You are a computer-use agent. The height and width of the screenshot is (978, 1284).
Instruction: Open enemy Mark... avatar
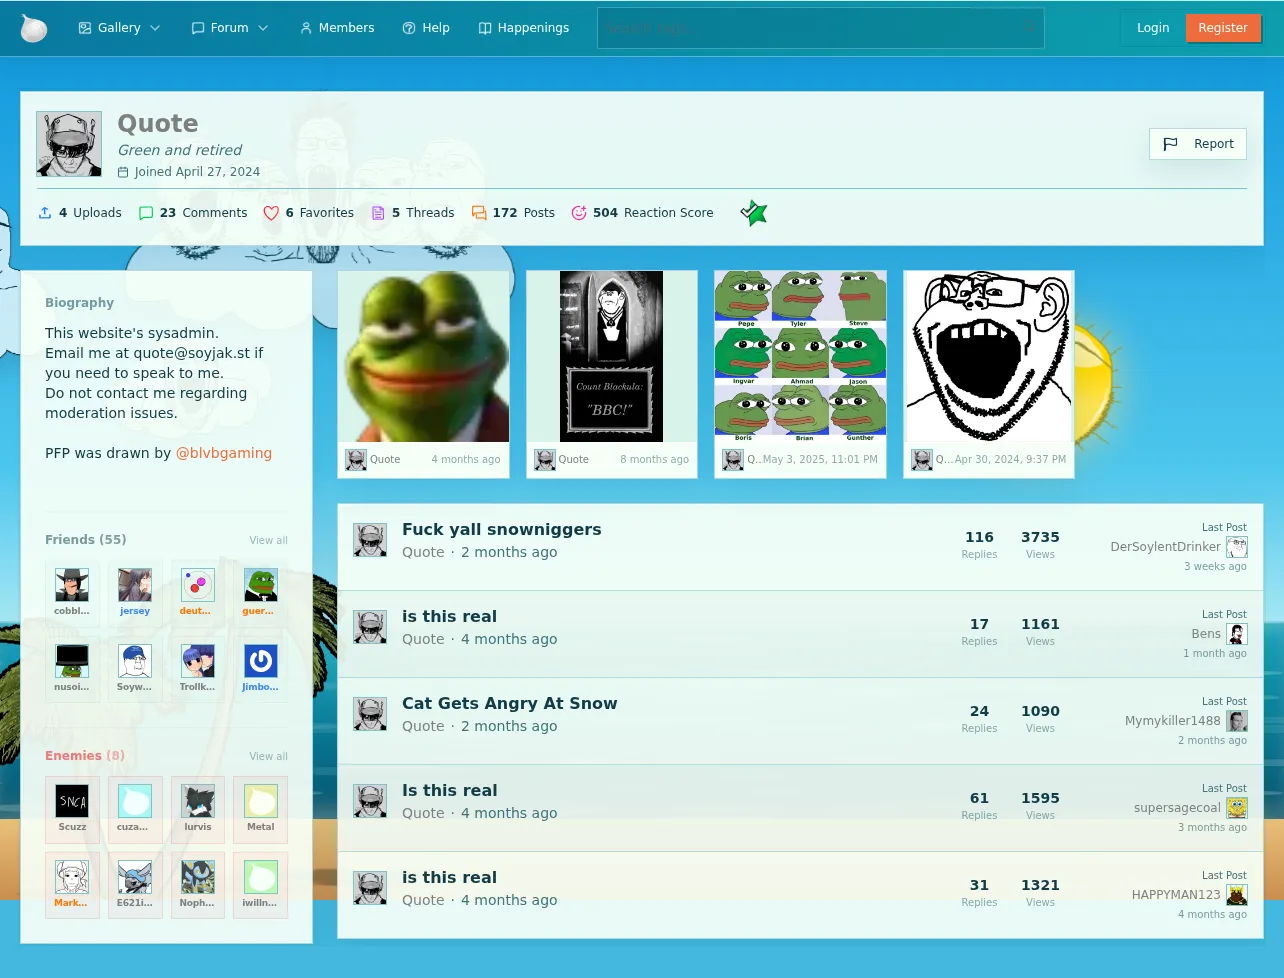click(x=72, y=877)
